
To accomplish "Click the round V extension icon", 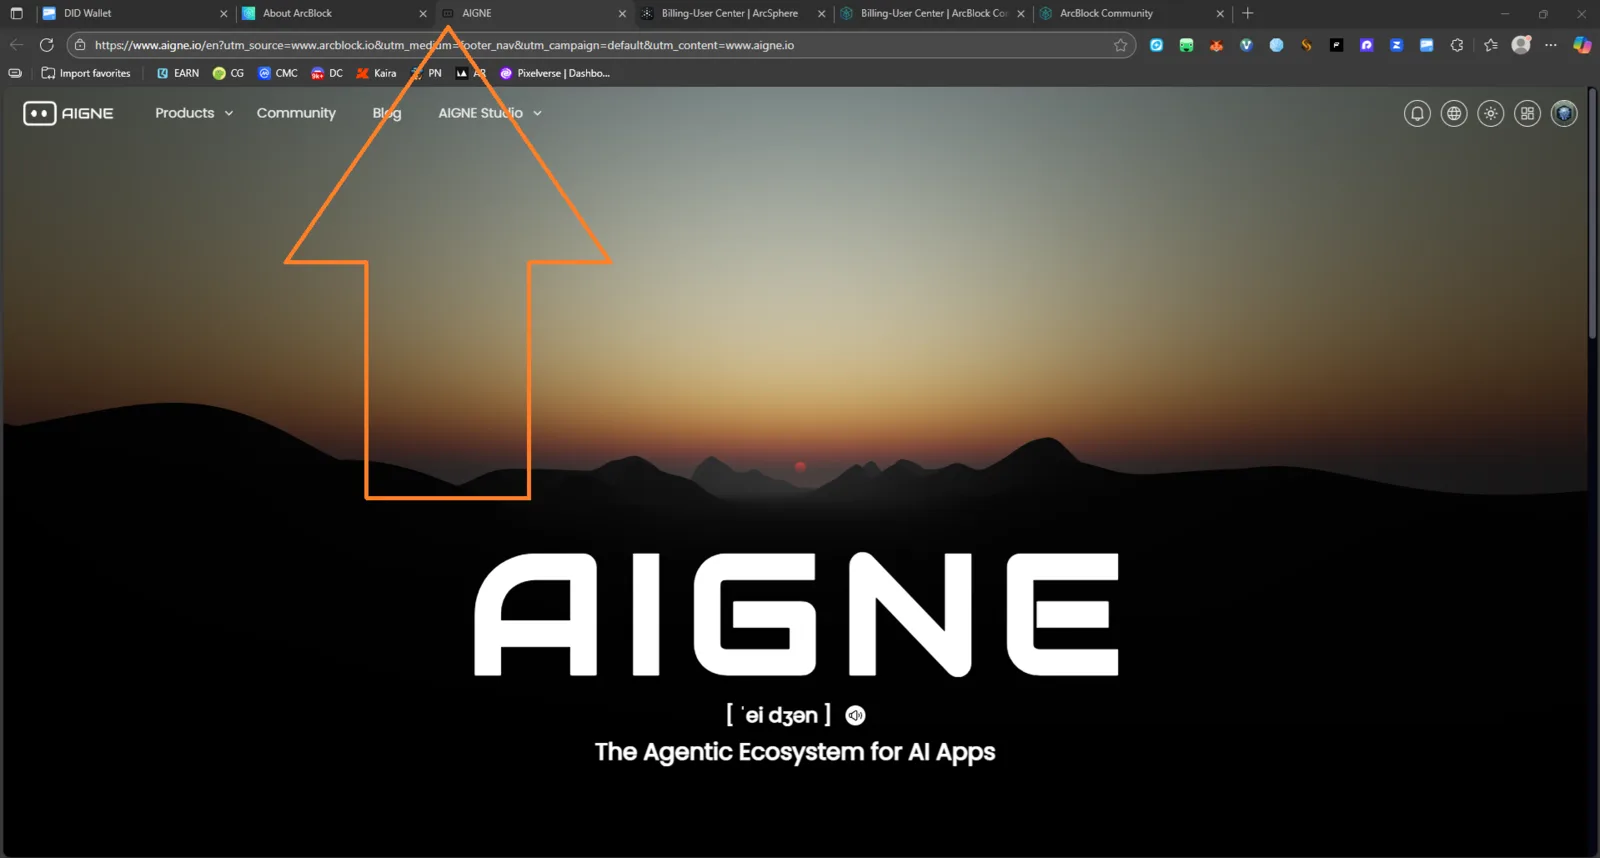I will [1246, 45].
